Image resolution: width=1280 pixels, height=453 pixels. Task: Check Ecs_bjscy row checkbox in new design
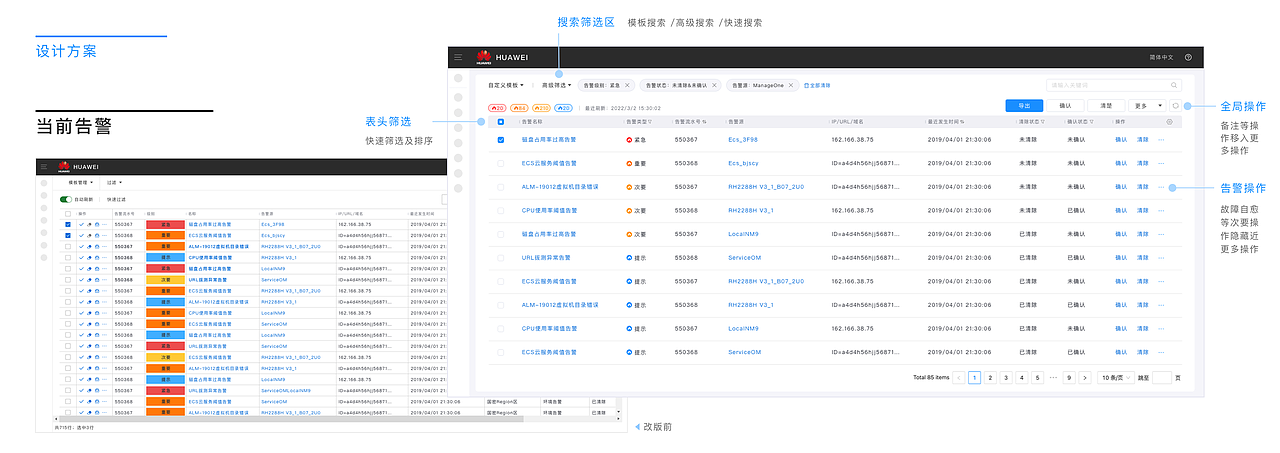[x=501, y=163]
